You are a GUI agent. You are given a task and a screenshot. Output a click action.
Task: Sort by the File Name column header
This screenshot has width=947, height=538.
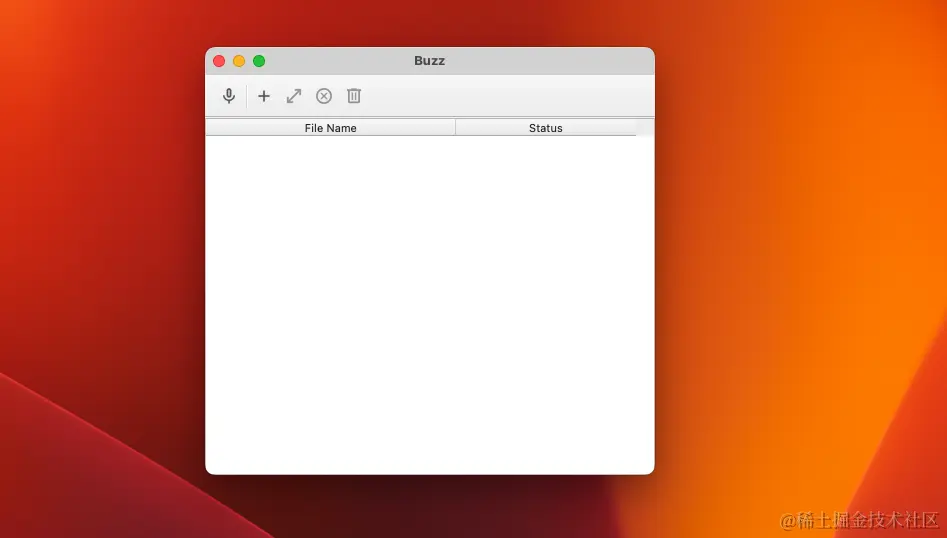330,127
